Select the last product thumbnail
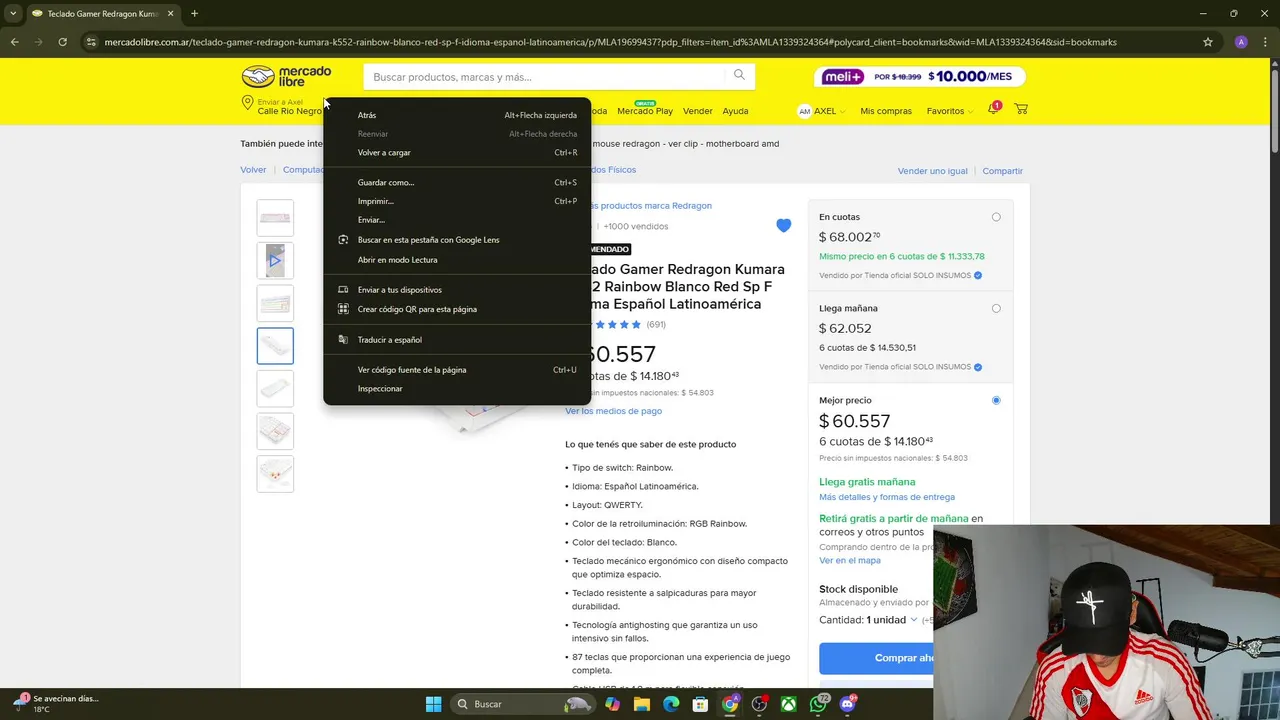The image size is (1280, 720). point(275,473)
